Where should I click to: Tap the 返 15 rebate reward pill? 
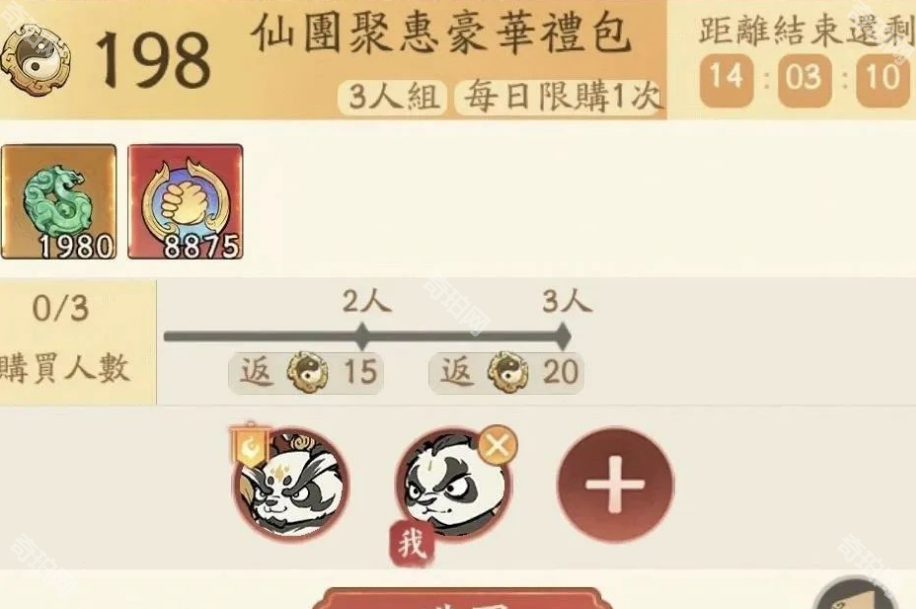click(306, 372)
